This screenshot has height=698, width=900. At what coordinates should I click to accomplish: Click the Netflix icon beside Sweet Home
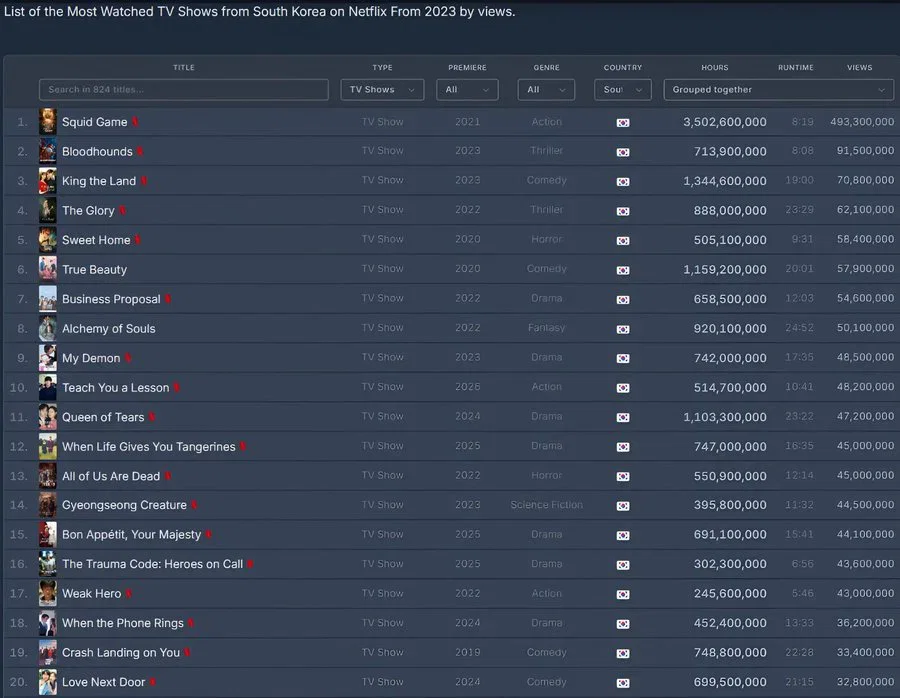[x=138, y=240]
